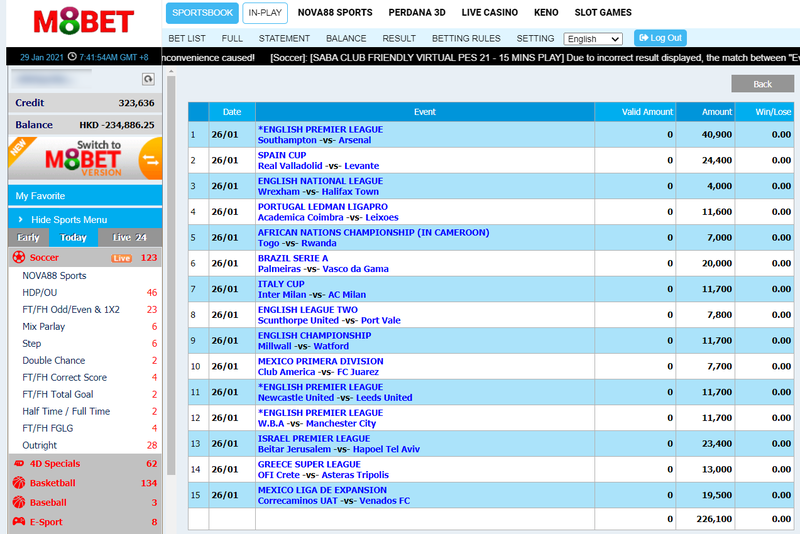Open SLOT GAMES in the top menu
800x534 pixels.
603,12
